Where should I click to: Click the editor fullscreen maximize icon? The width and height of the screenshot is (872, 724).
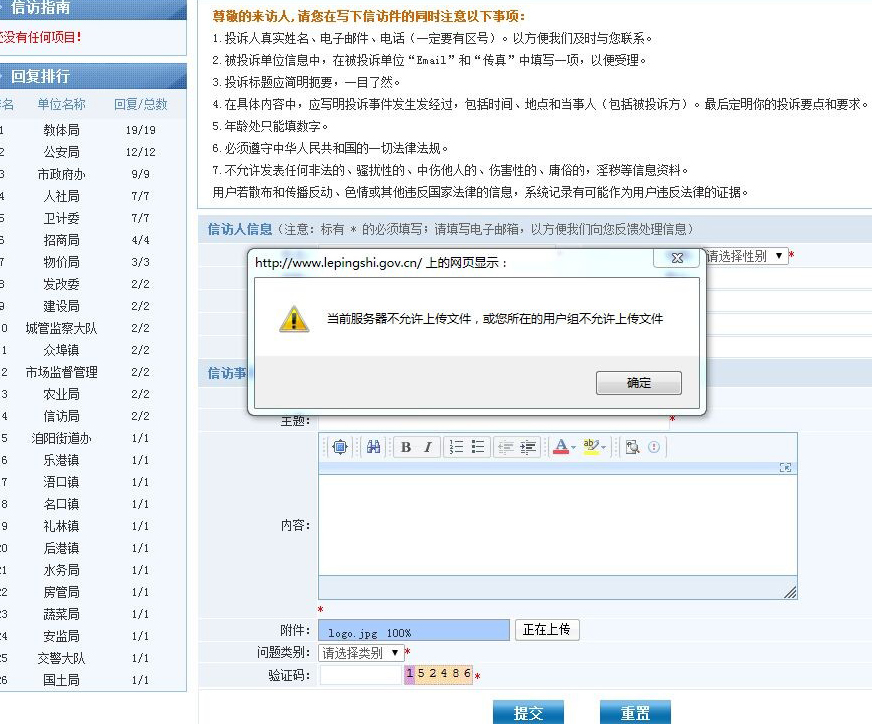(x=339, y=447)
